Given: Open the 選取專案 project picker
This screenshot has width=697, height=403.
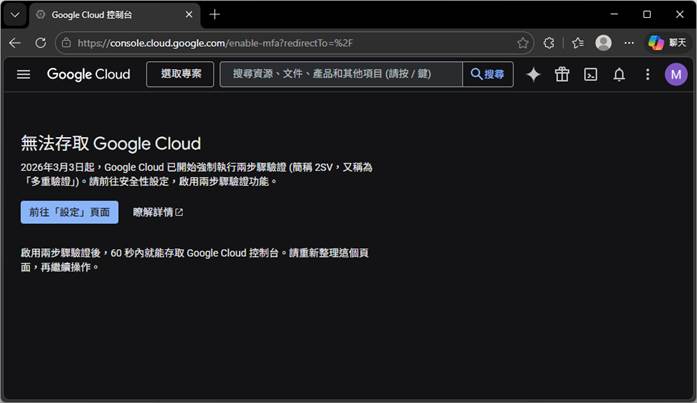Looking at the screenshot, I should 180,75.
